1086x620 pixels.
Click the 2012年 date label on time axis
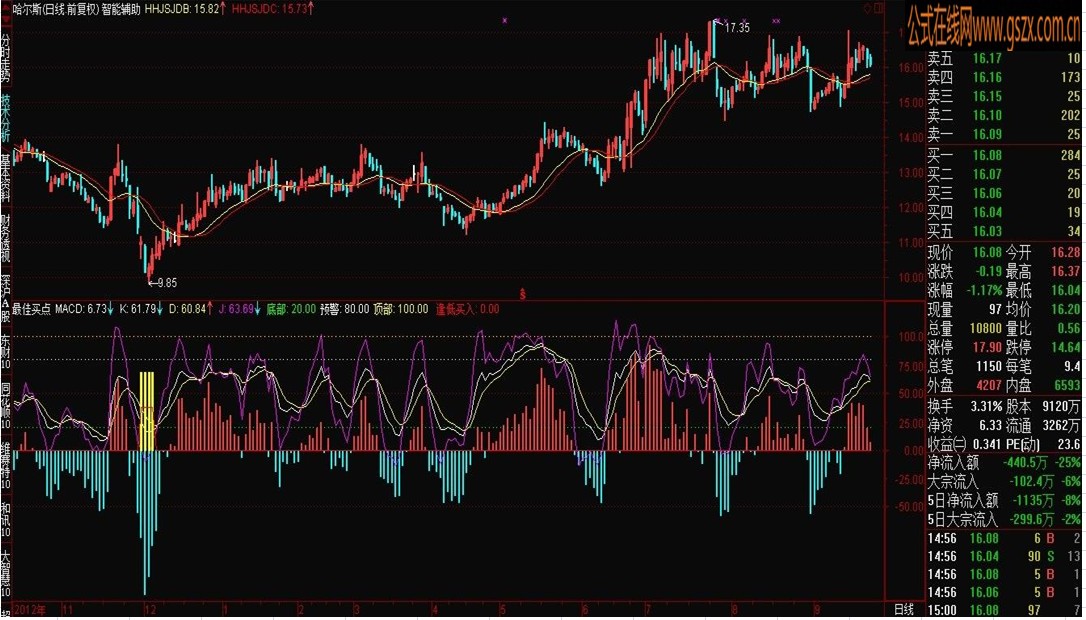point(31,610)
